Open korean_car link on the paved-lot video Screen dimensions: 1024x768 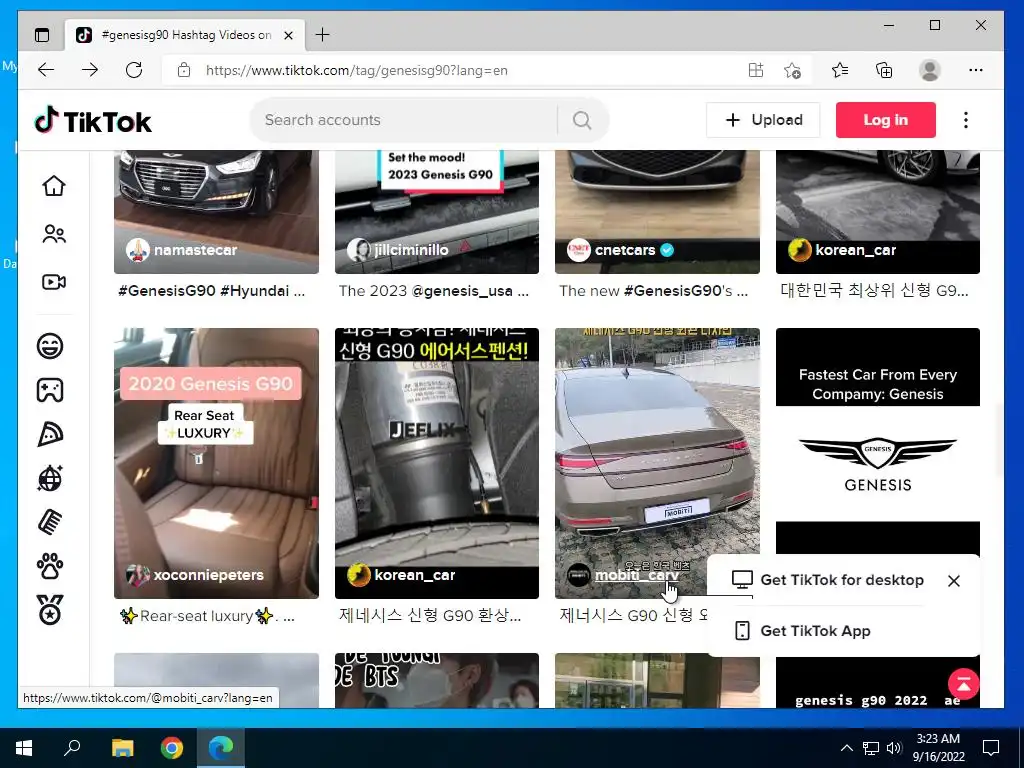point(856,249)
